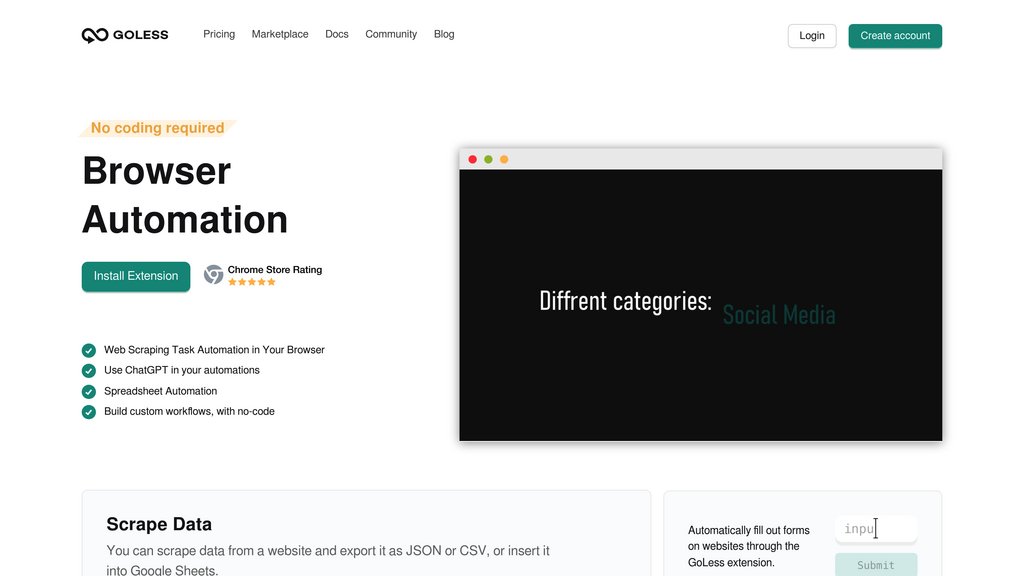Click the Login button
Screen dimensions: 1024x576
point(812,36)
